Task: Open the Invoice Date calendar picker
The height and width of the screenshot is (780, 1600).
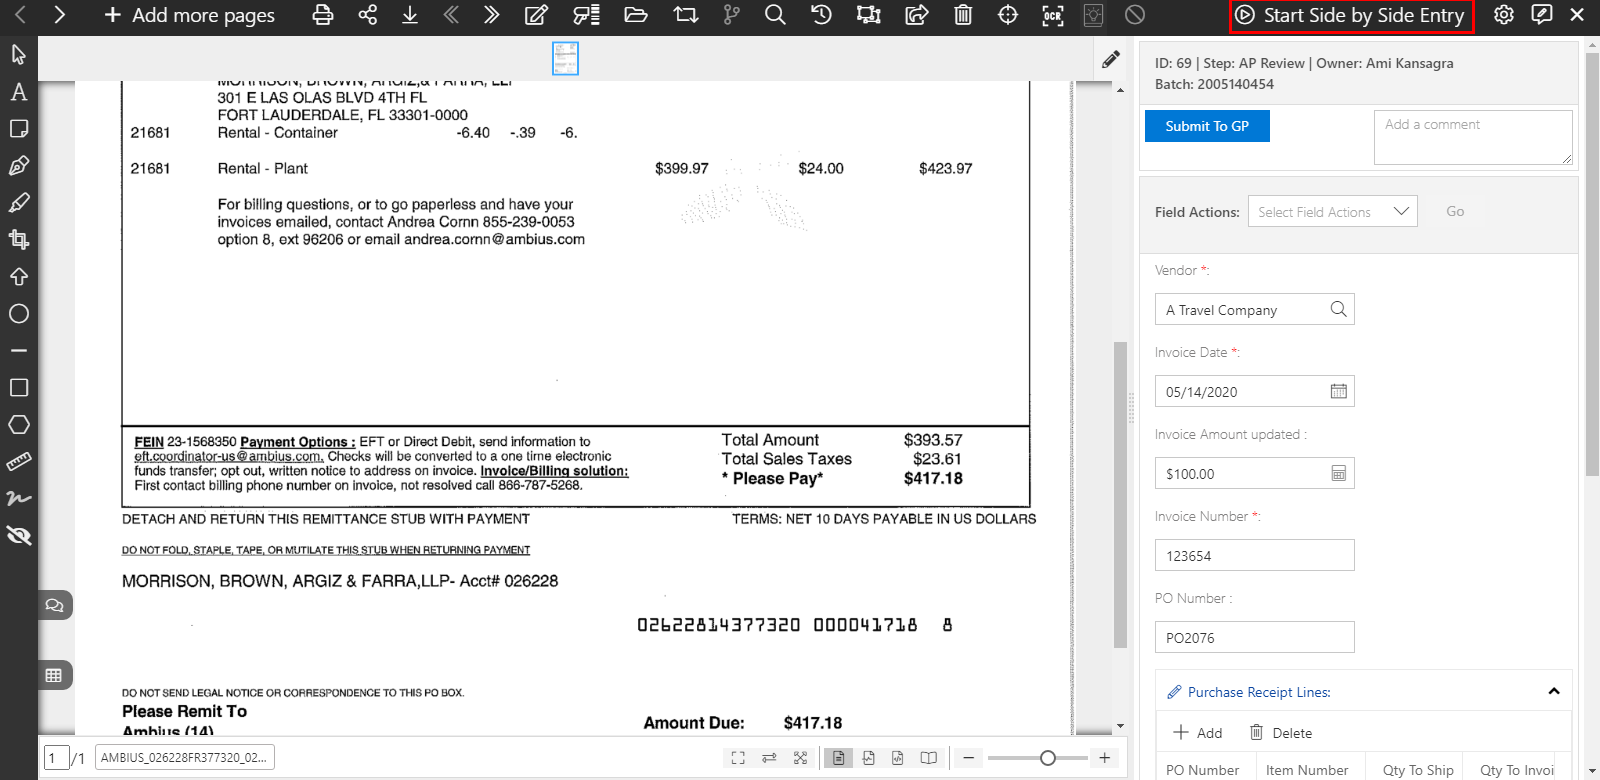Action: pyautogui.click(x=1338, y=391)
